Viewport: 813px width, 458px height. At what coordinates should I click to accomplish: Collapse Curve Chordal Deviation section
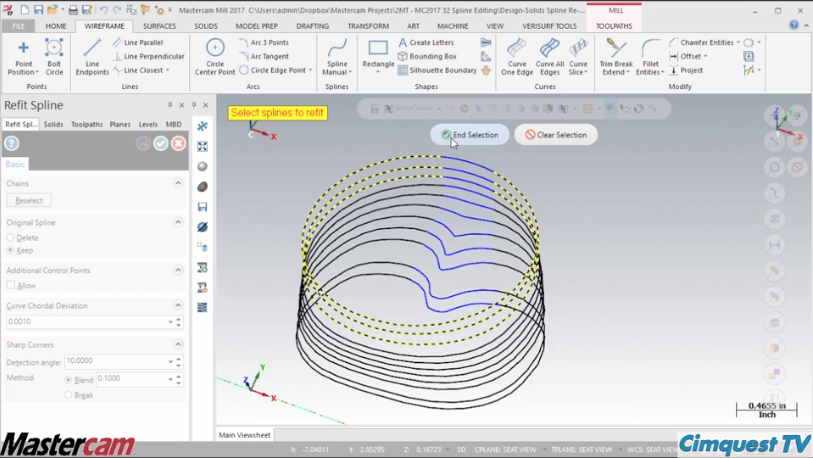(178, 305)
